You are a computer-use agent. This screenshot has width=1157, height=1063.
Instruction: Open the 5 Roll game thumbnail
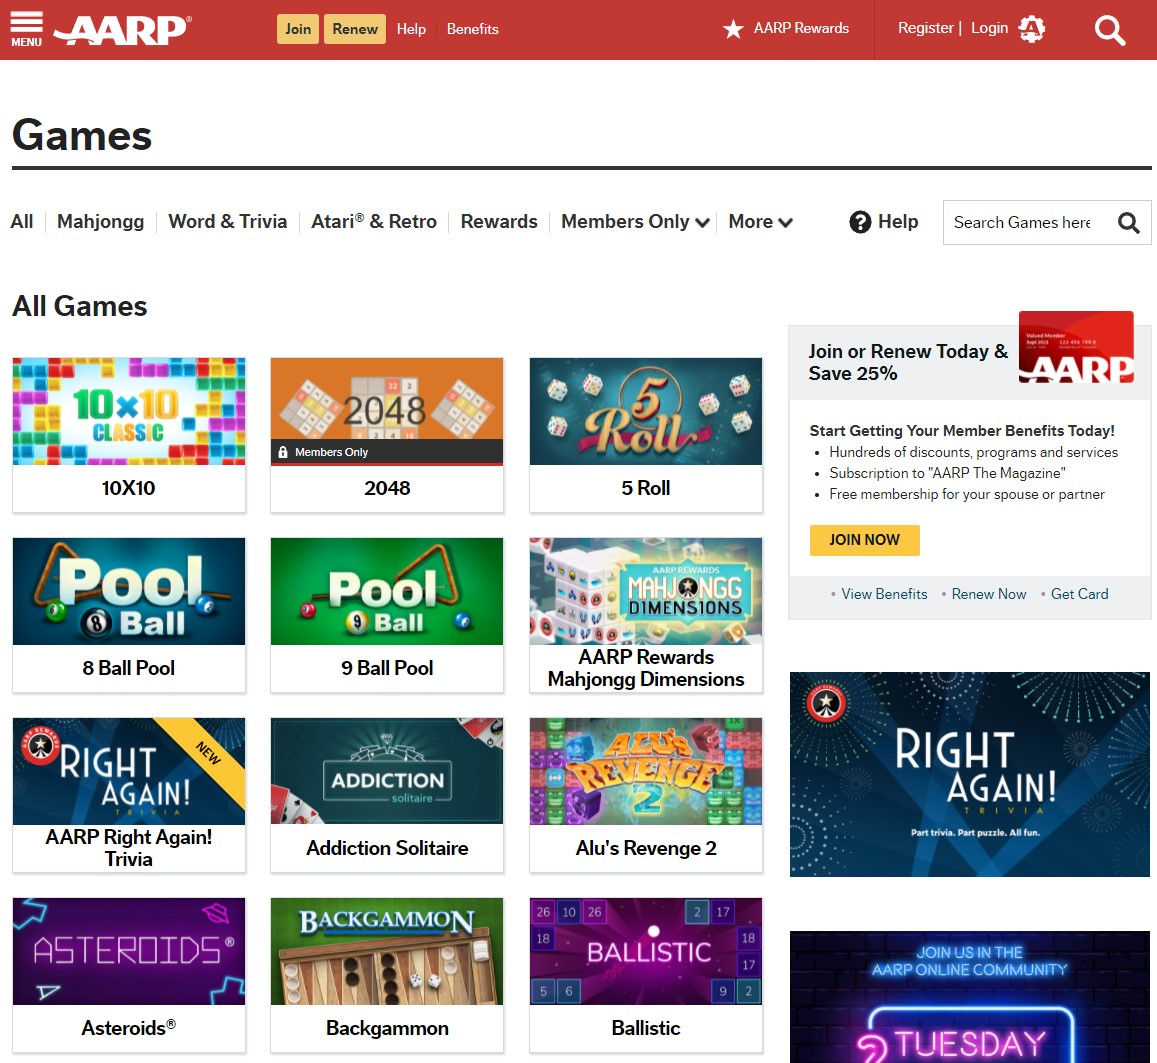[x=646, y=412]
